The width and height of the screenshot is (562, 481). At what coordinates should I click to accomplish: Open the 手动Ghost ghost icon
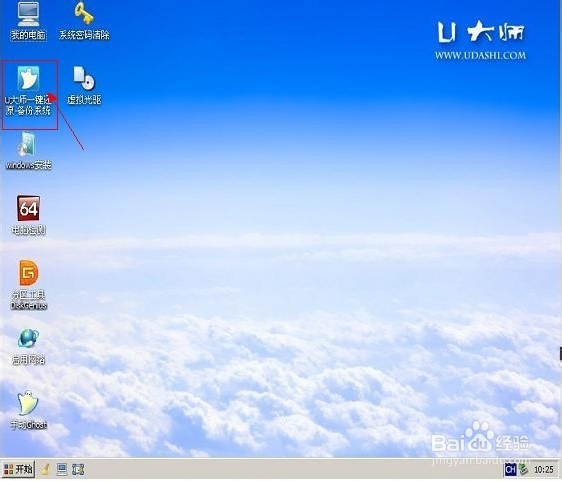(x=28, y=410)
